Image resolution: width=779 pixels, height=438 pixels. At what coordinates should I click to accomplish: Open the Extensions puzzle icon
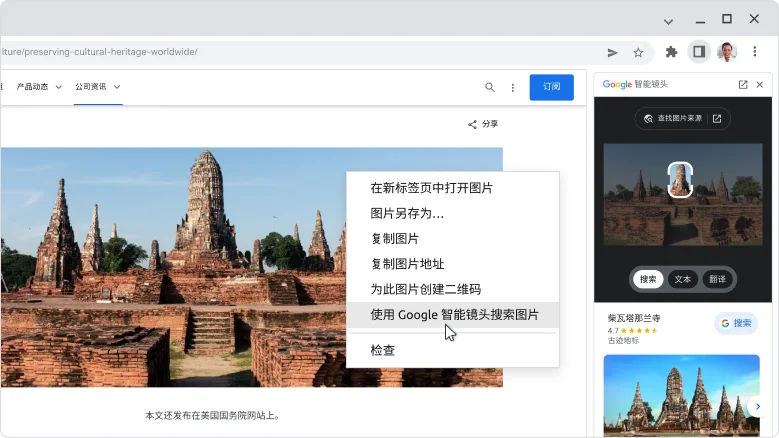[671, 52]
